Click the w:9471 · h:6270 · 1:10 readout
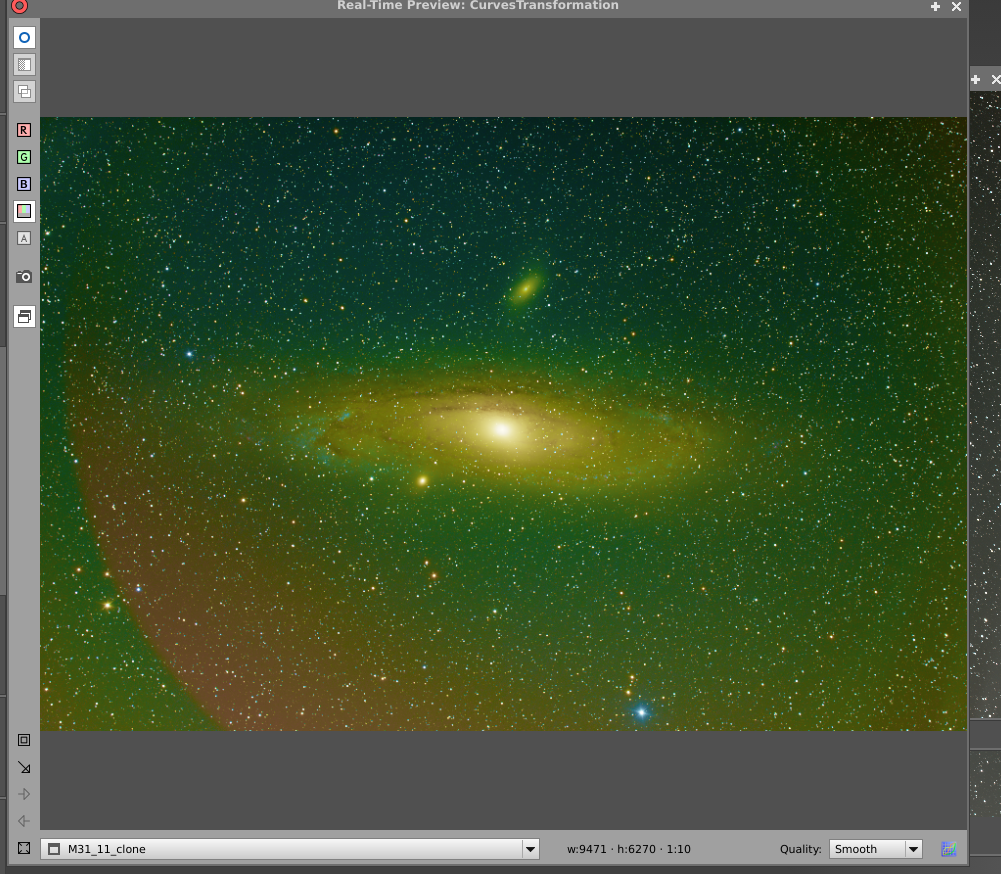The height and width of the screenshot is (874, 1001). [629, 849]
